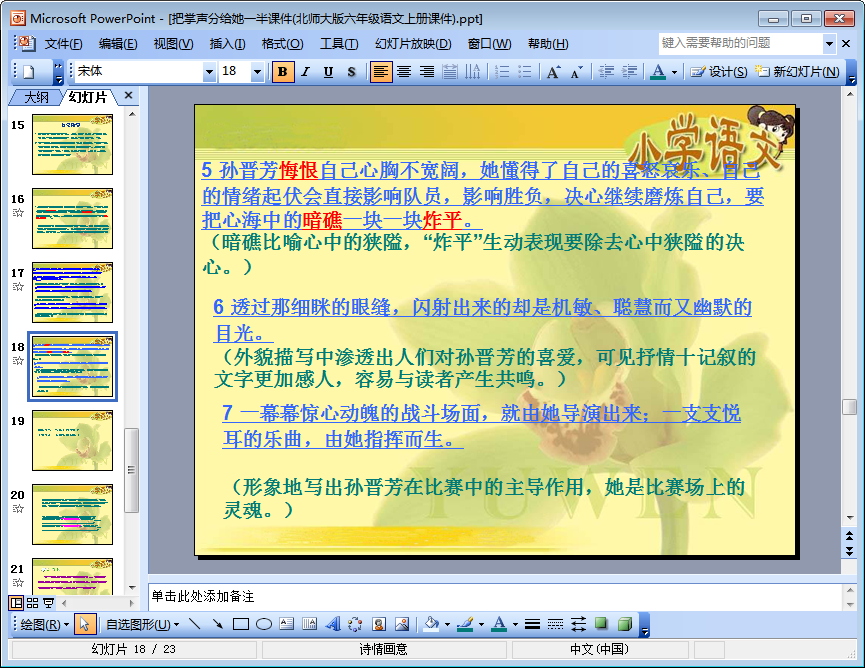Open the font name dropdown (宋体)
The width and height of the screenshot is (865, 668).
pyautogui.click(x=209, y=72)
